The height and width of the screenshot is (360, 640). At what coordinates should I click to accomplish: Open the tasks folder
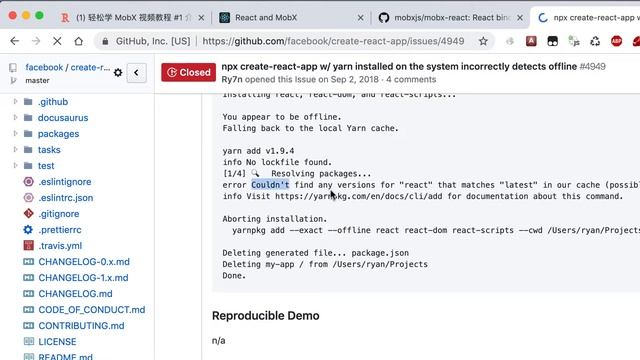49,150
